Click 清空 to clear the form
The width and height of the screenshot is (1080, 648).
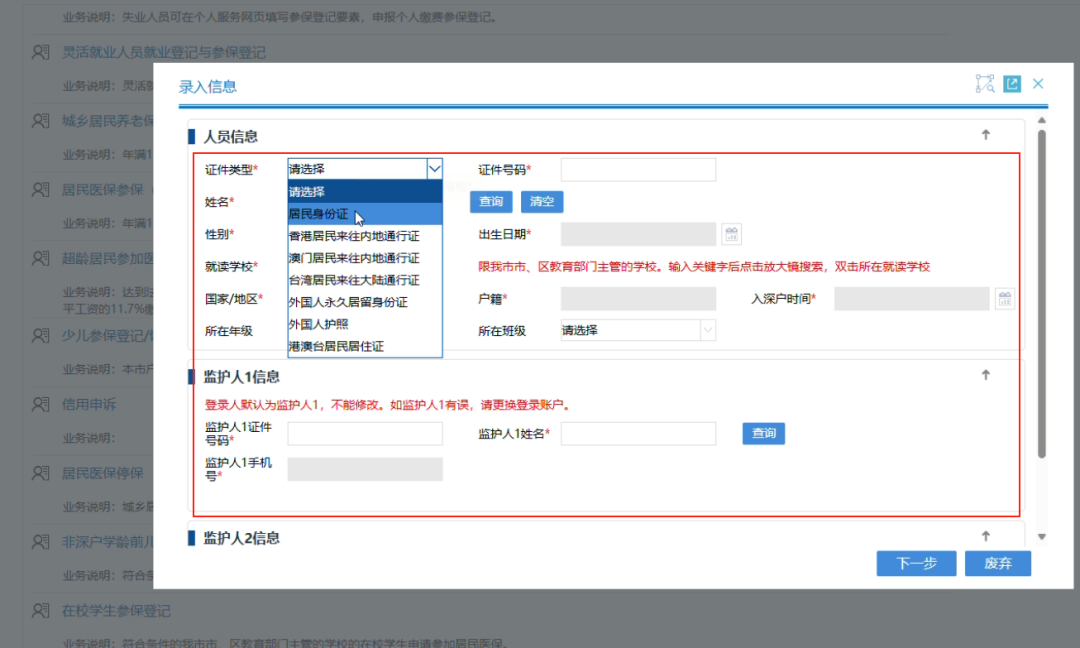click(x=542, y=202)
